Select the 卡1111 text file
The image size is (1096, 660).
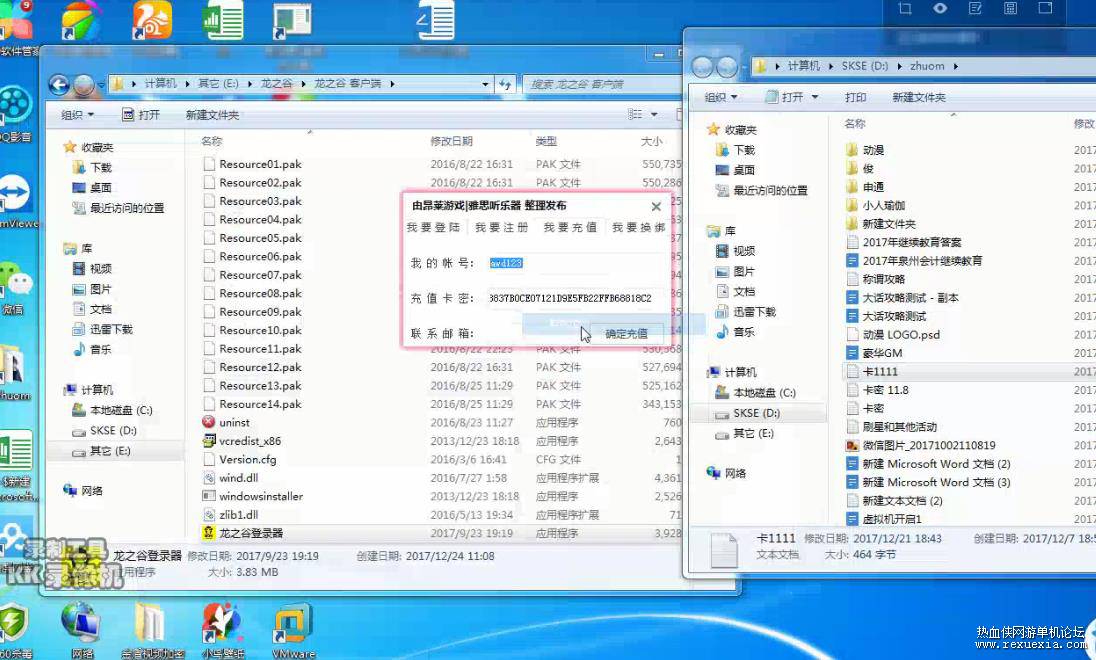[x=880, y=372]
